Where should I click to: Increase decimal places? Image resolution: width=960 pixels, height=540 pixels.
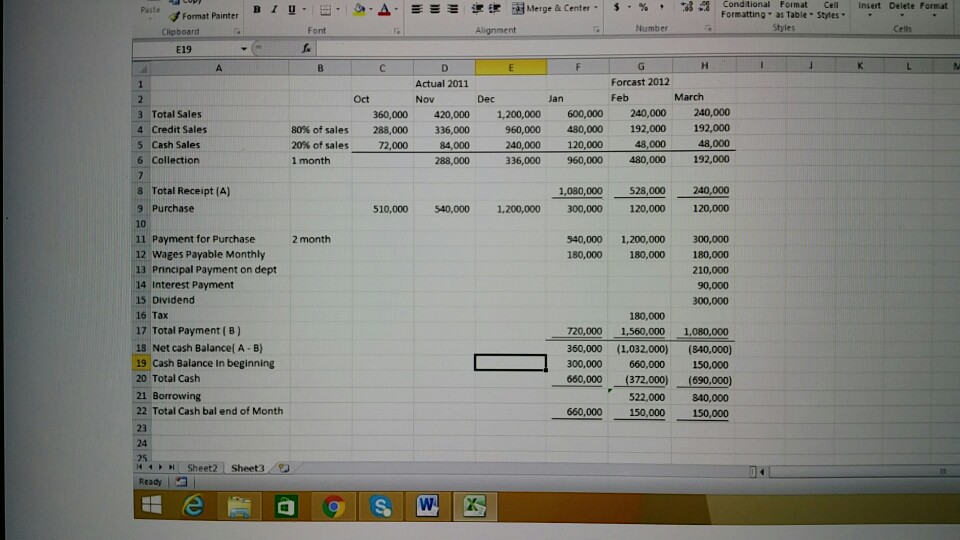[687, 7]
